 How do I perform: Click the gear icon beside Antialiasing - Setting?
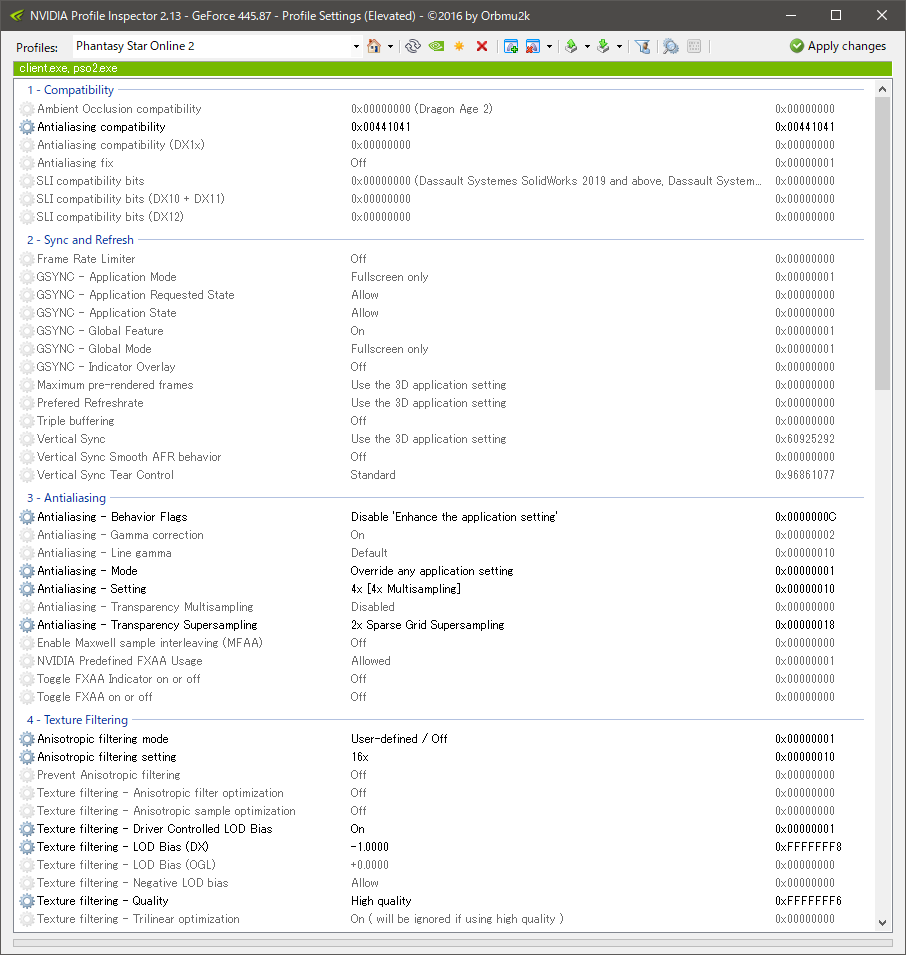[x=27, y=589]
